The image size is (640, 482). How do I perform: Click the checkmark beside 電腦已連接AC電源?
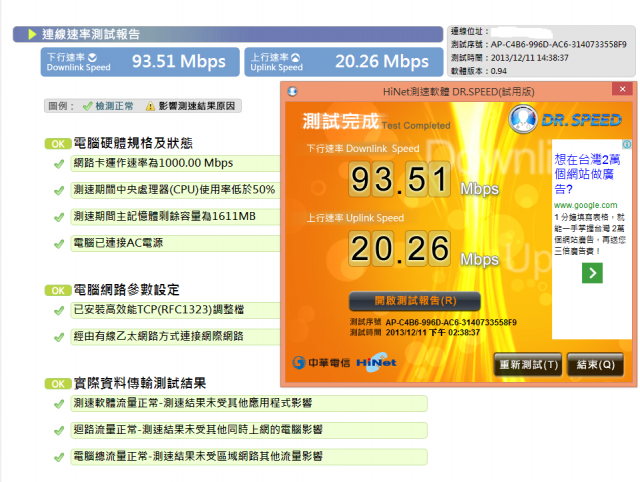coord(59,244)
